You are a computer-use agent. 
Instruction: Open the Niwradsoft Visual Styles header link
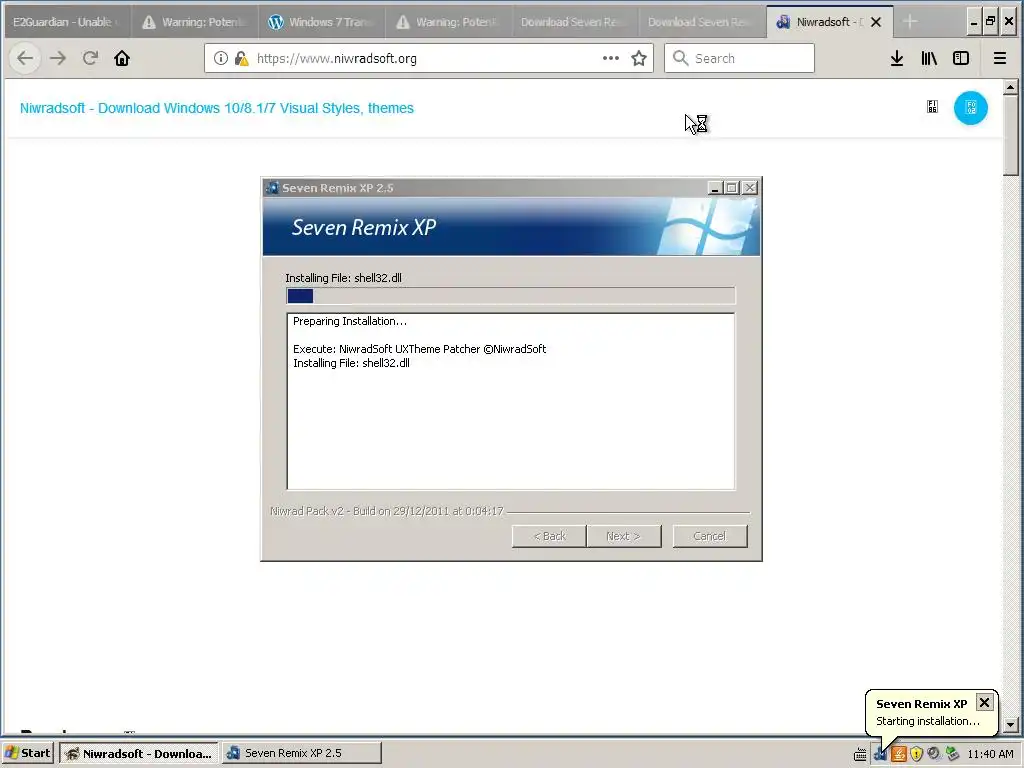pyautogui.click(x=217, y=108)
